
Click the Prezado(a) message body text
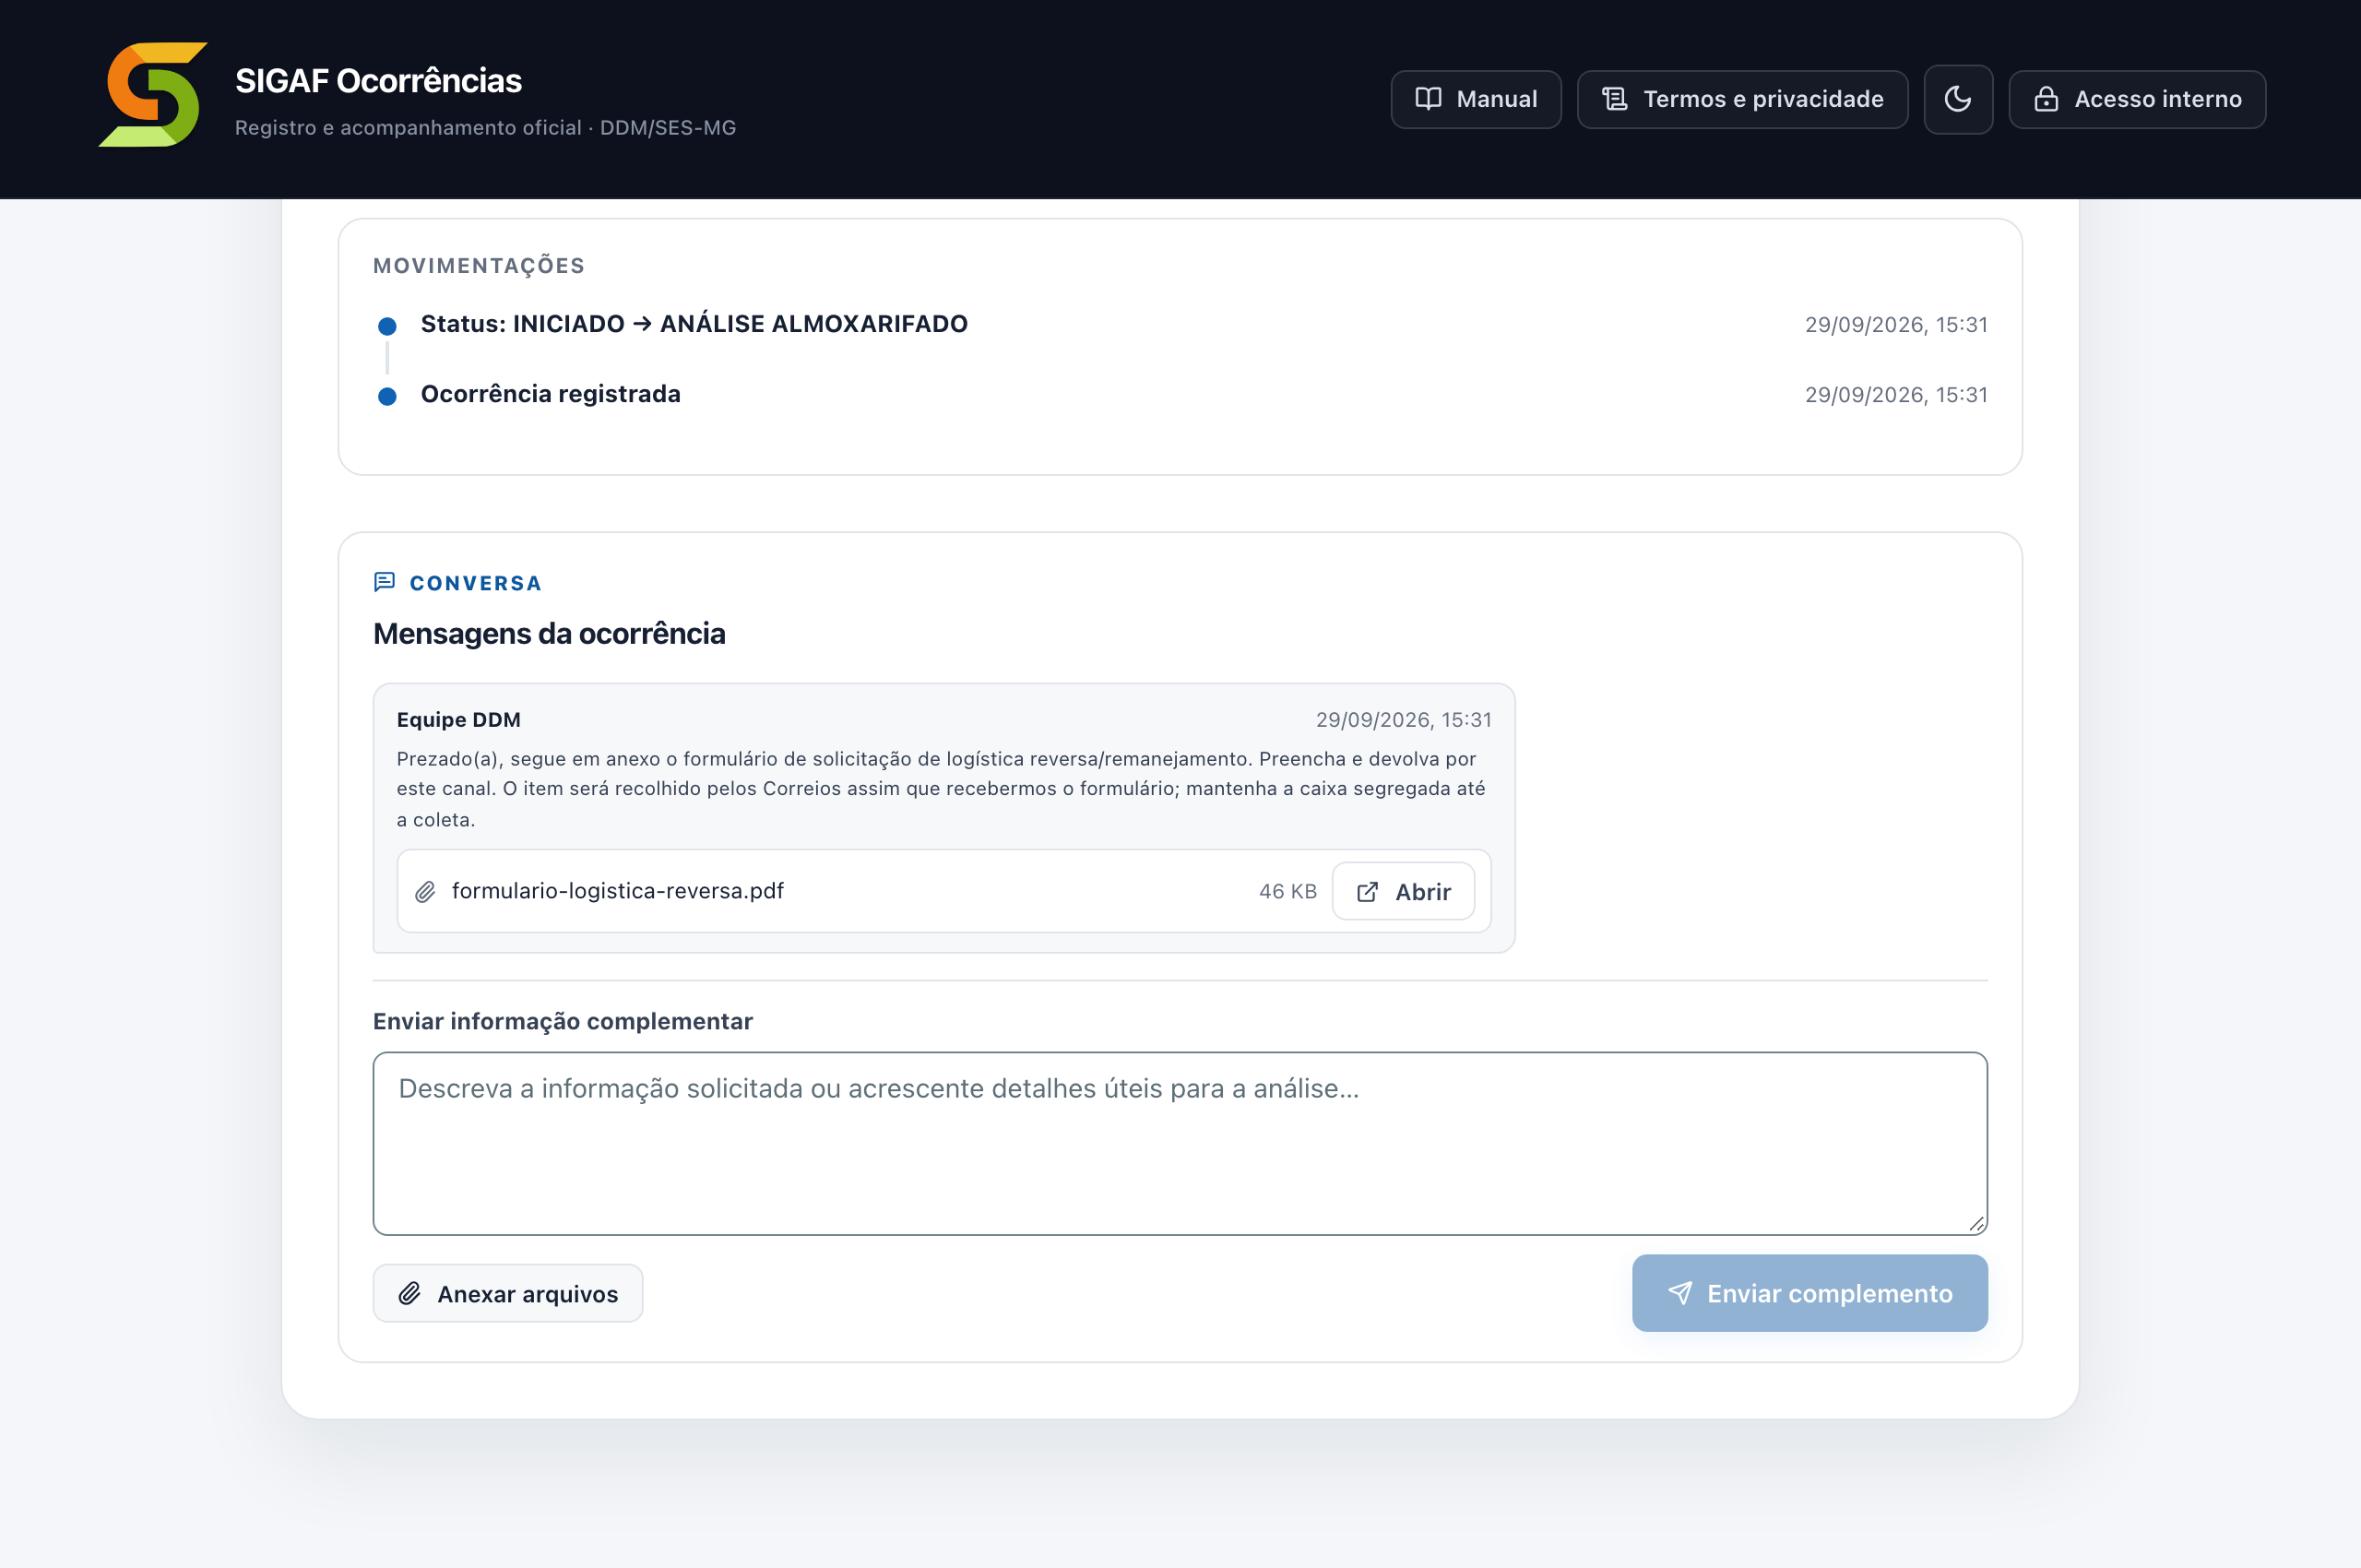pyautogui.click(x=940, y=788)
